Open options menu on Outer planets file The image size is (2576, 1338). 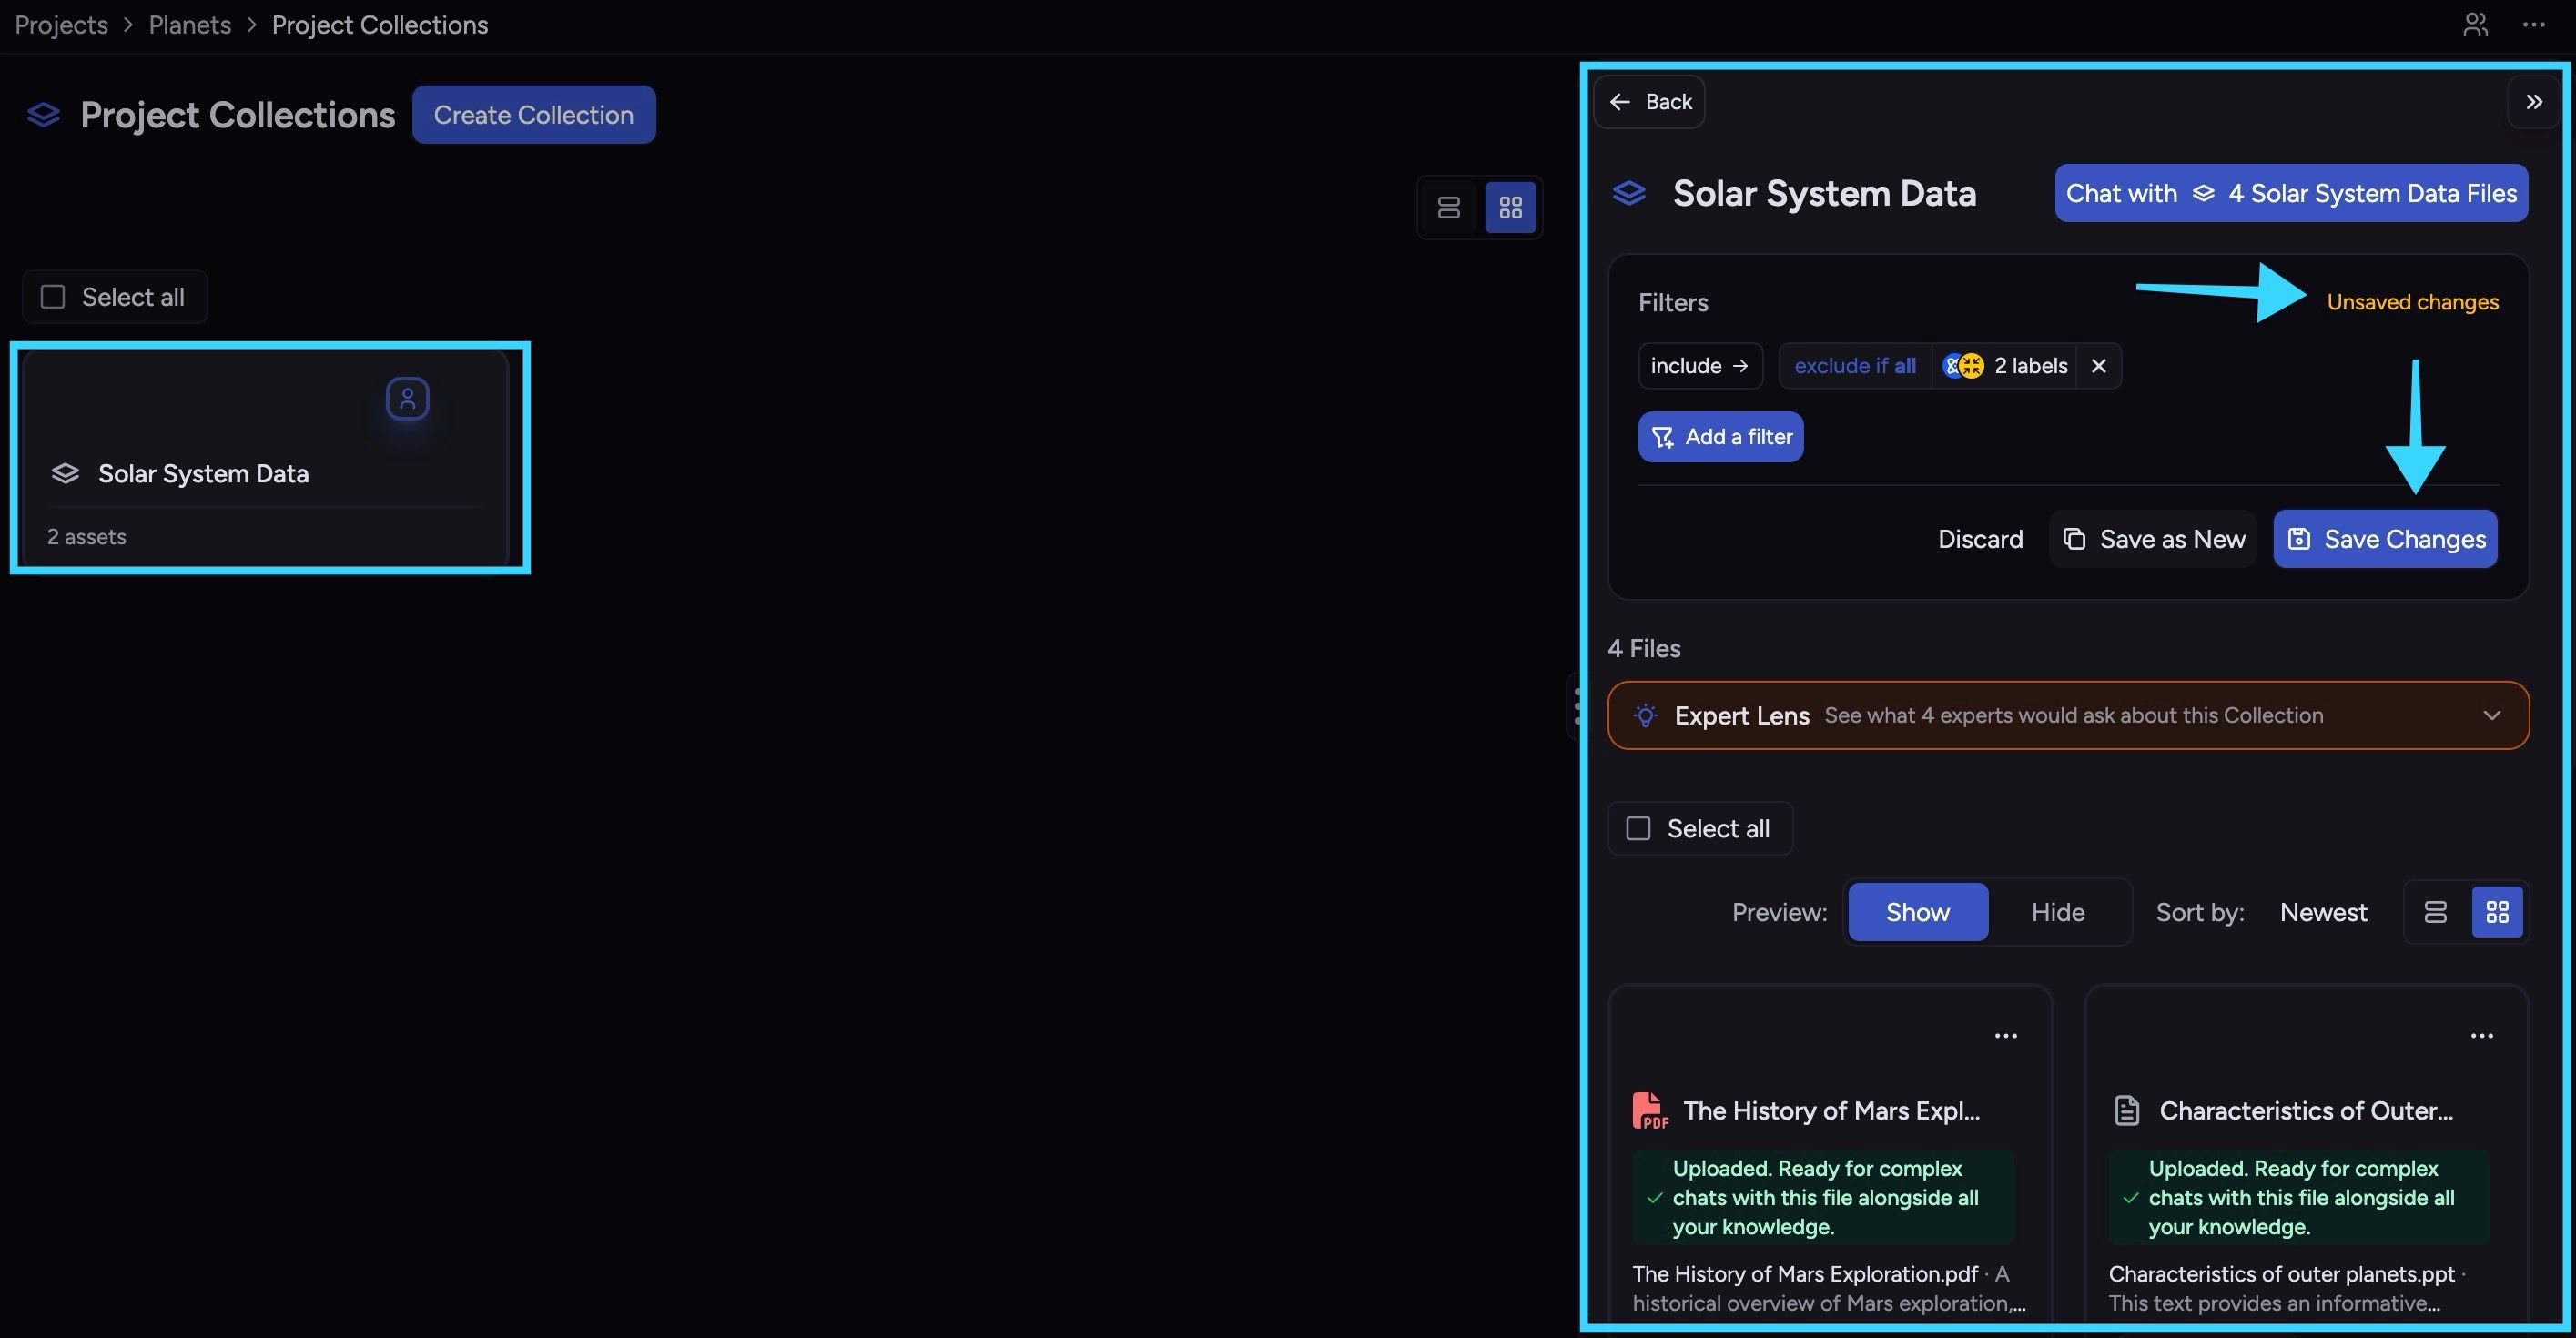point(2482,1036)
